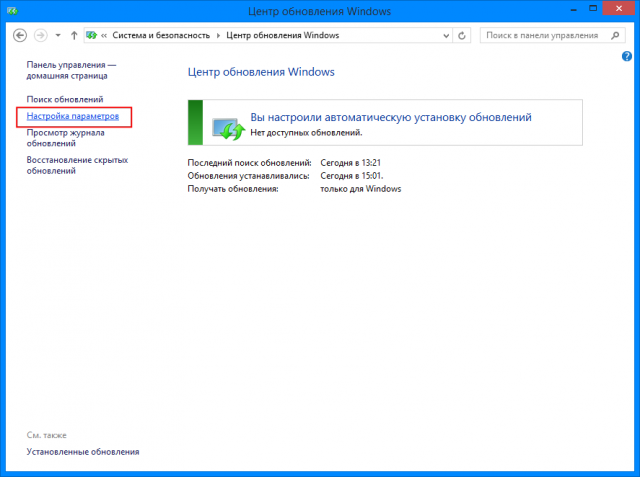Go up one level with Up arrow
Image resolution: width=640 pixels, height=477 pixels.
tap(74, 35)
